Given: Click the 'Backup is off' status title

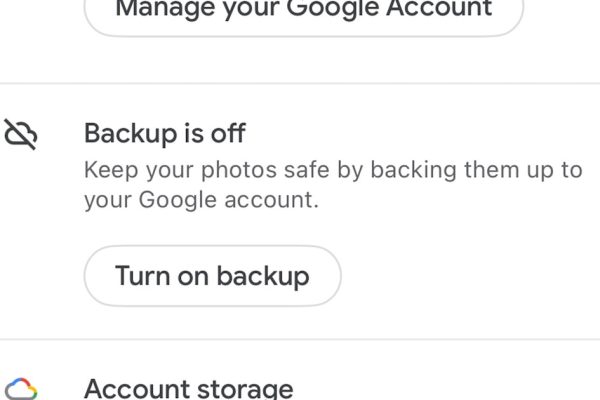Looking at the screenshot, I should [x=165, y=134].
